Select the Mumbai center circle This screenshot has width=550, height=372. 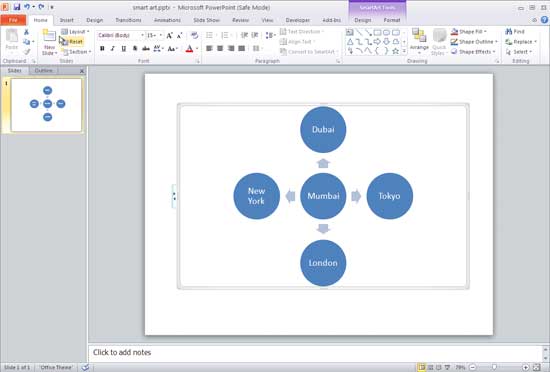tap(323, 196)
